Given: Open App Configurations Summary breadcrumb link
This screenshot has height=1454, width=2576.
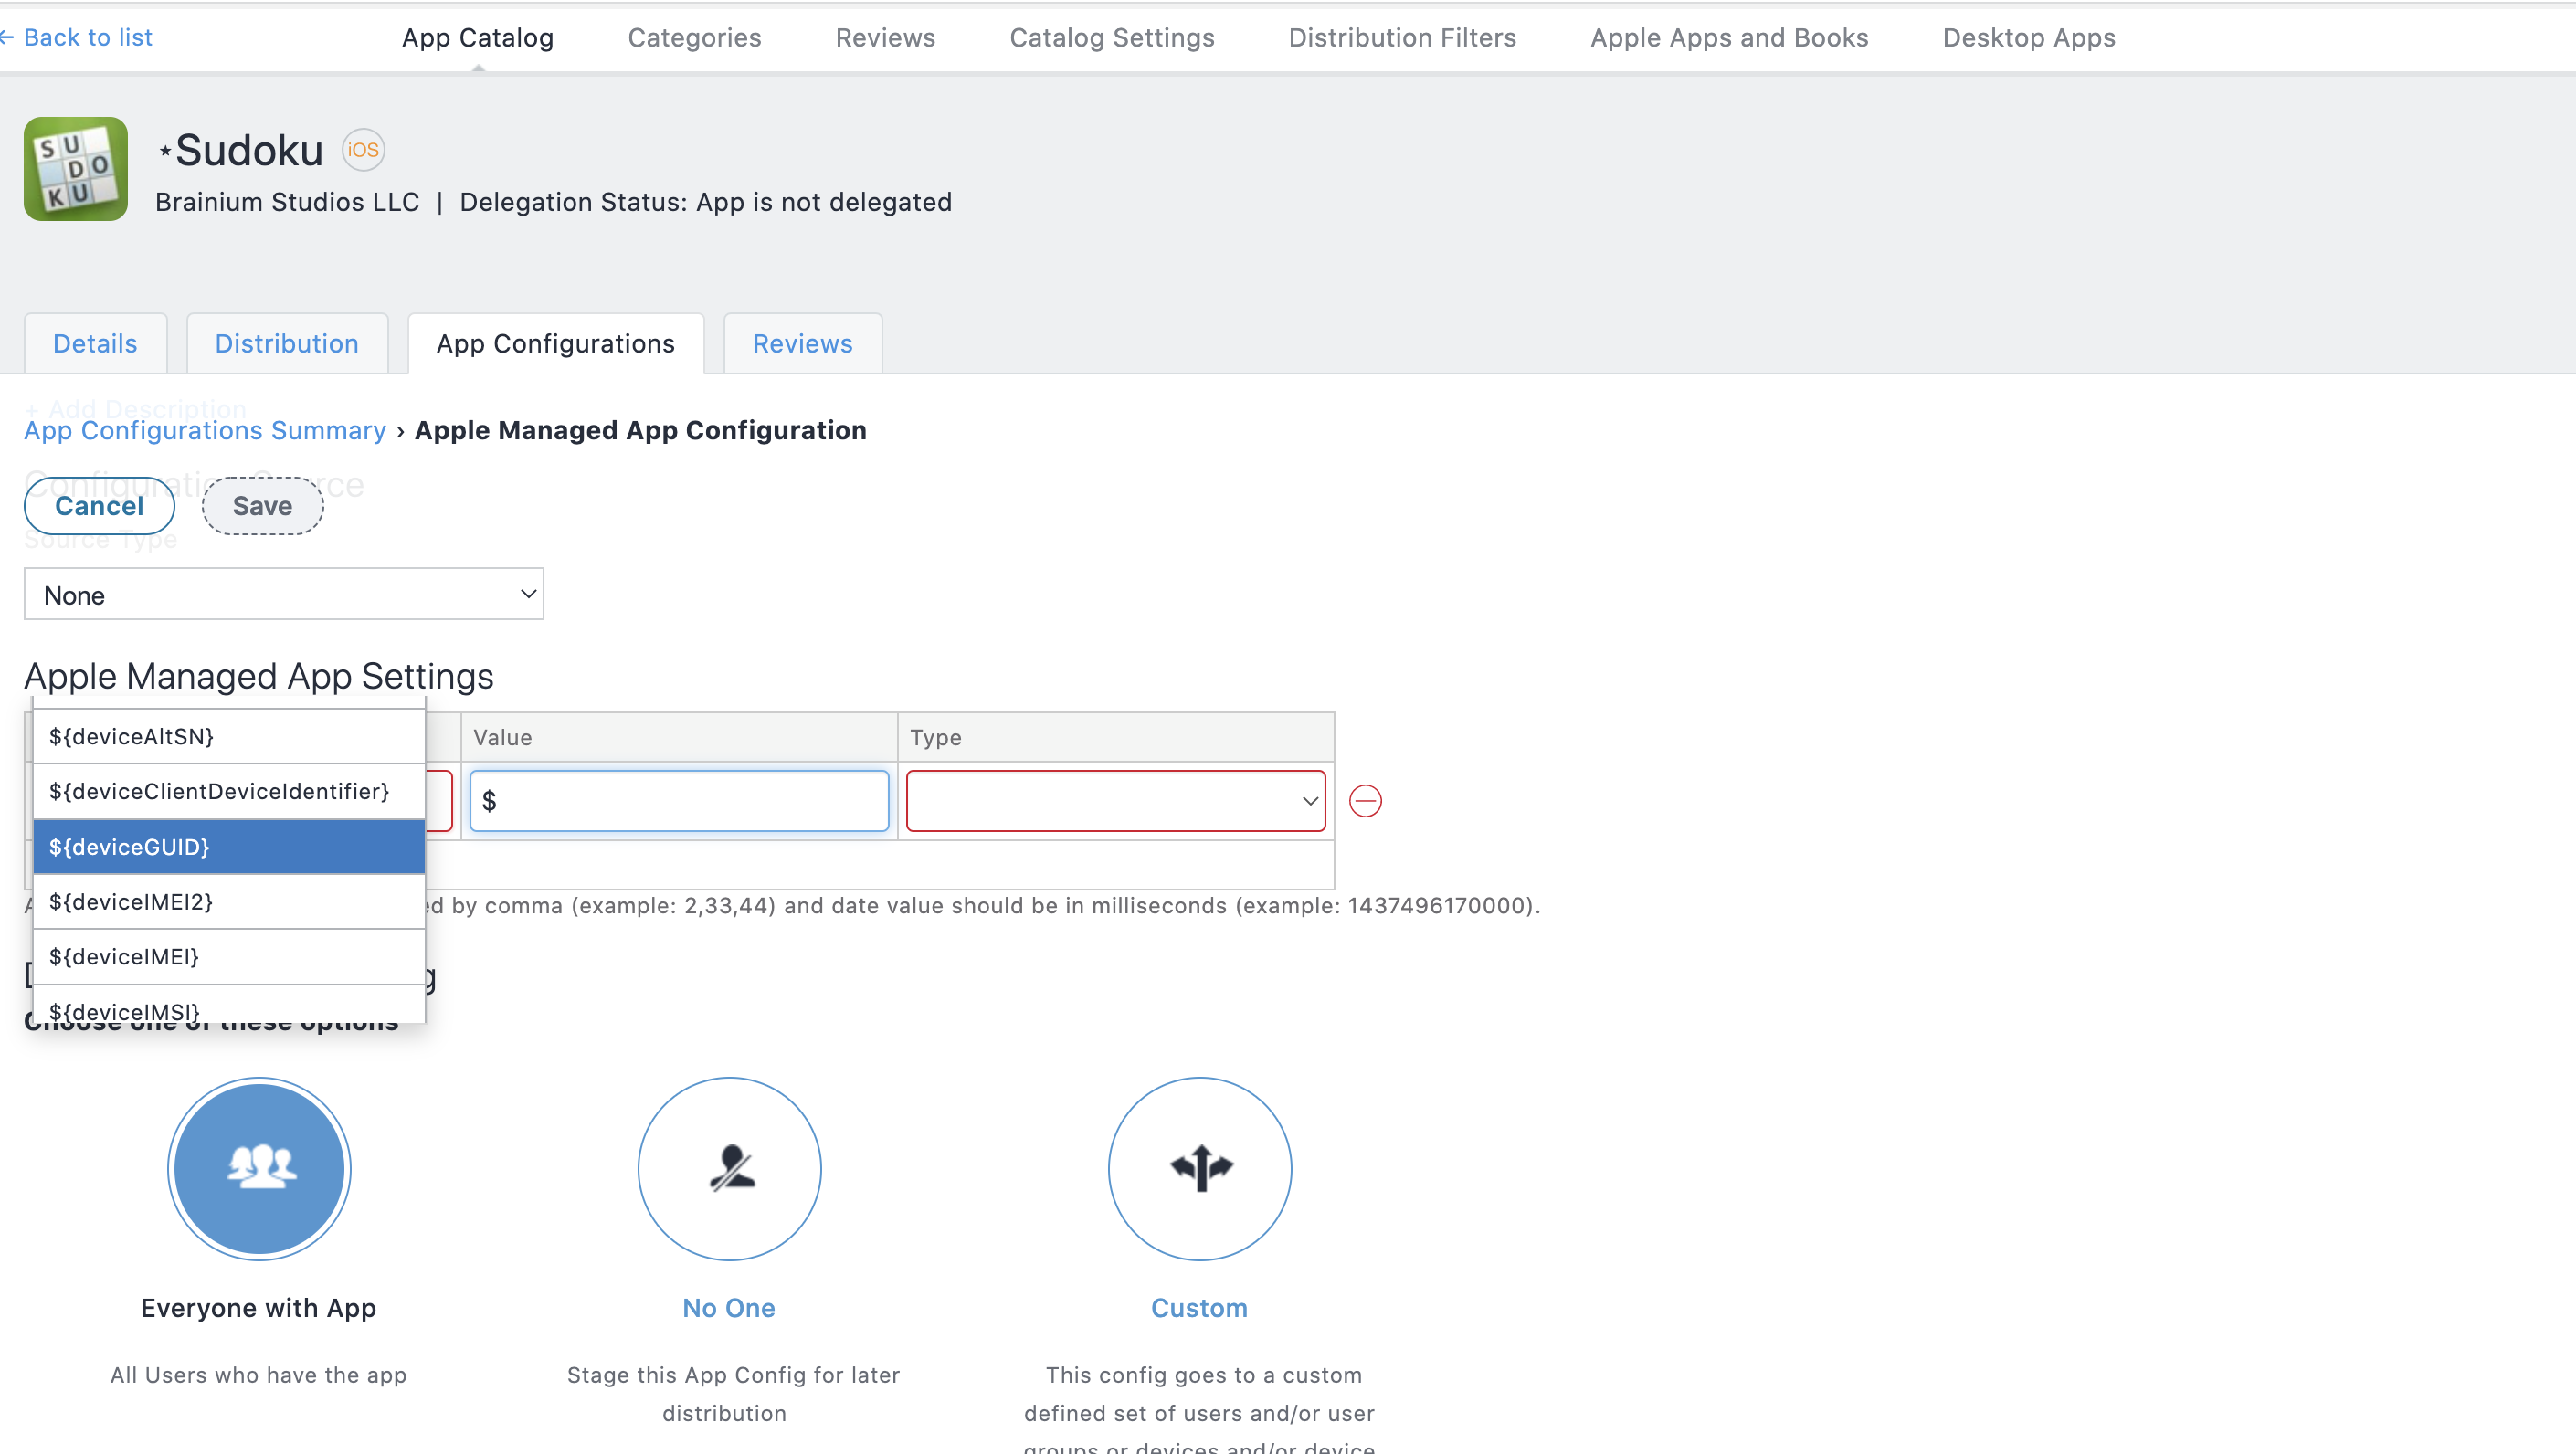Looking at the screenshot, I should pyautogui.click(x=205, y=431).
